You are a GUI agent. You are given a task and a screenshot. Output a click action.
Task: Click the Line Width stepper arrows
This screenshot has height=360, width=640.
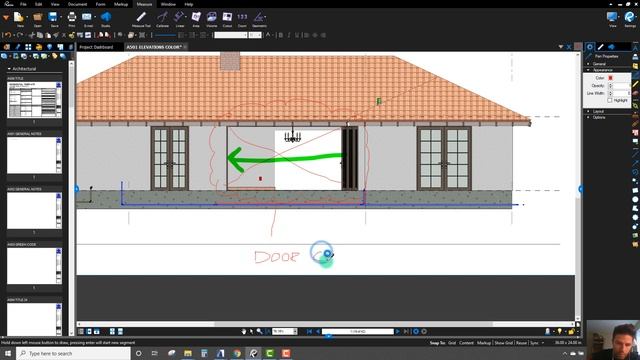[x=610, y=93]
